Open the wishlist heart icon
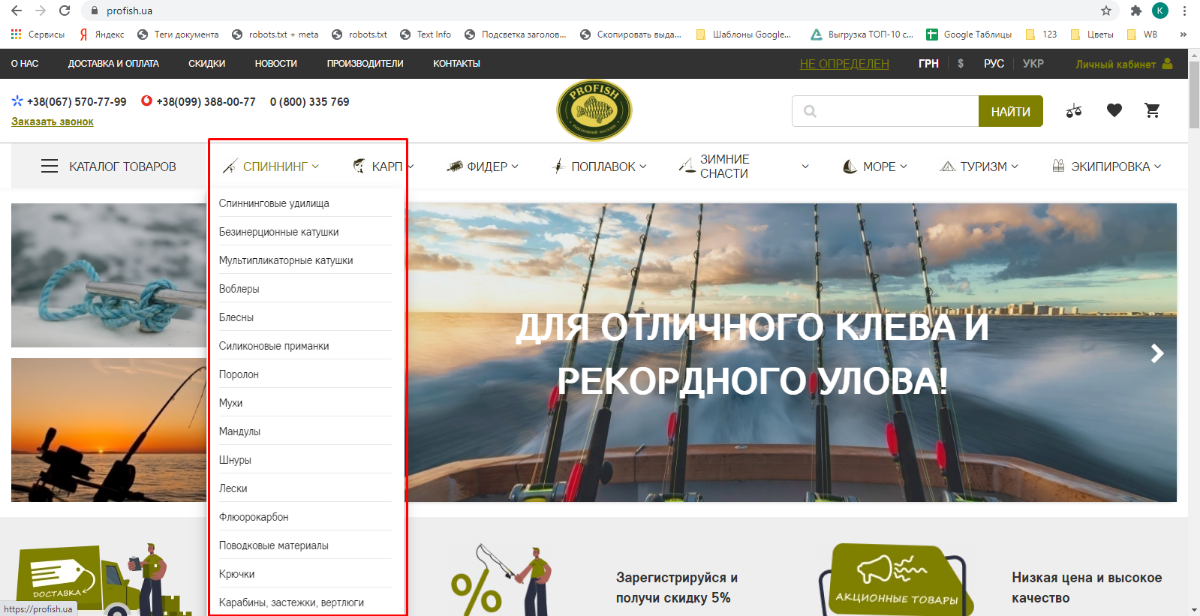 click(x=1114, y=111)
